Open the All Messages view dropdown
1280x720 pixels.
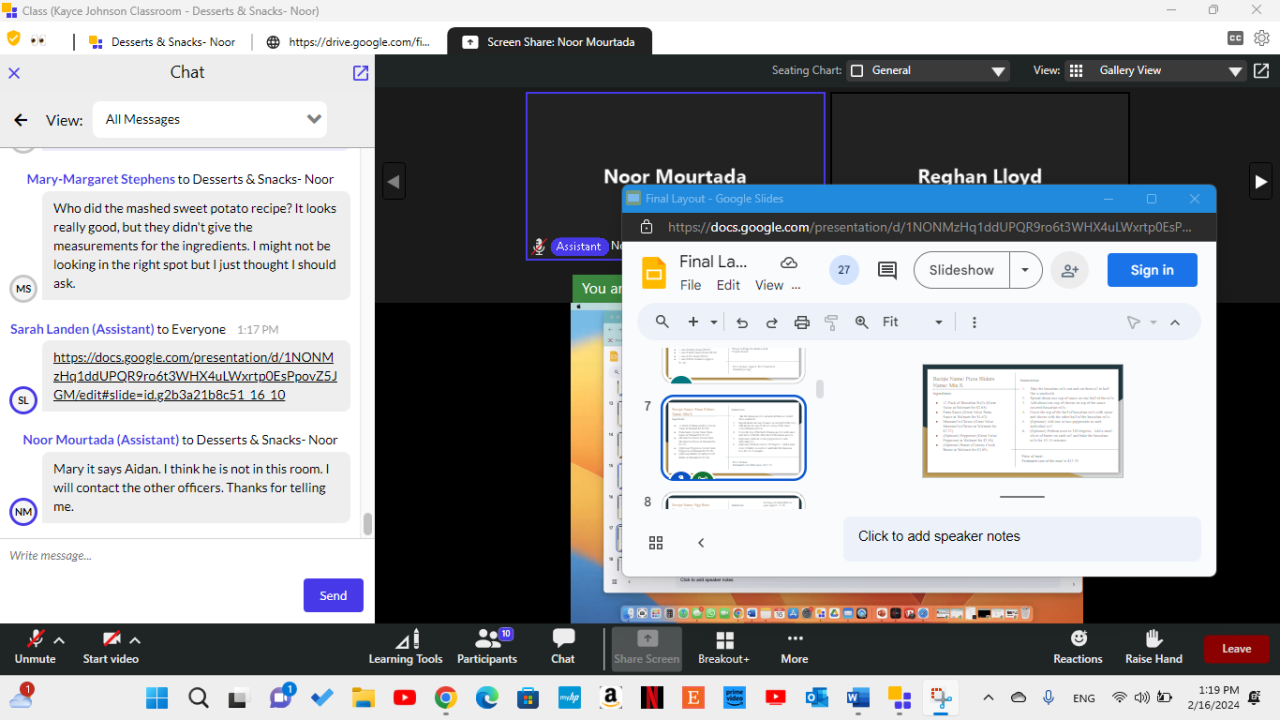pos(210,119)
